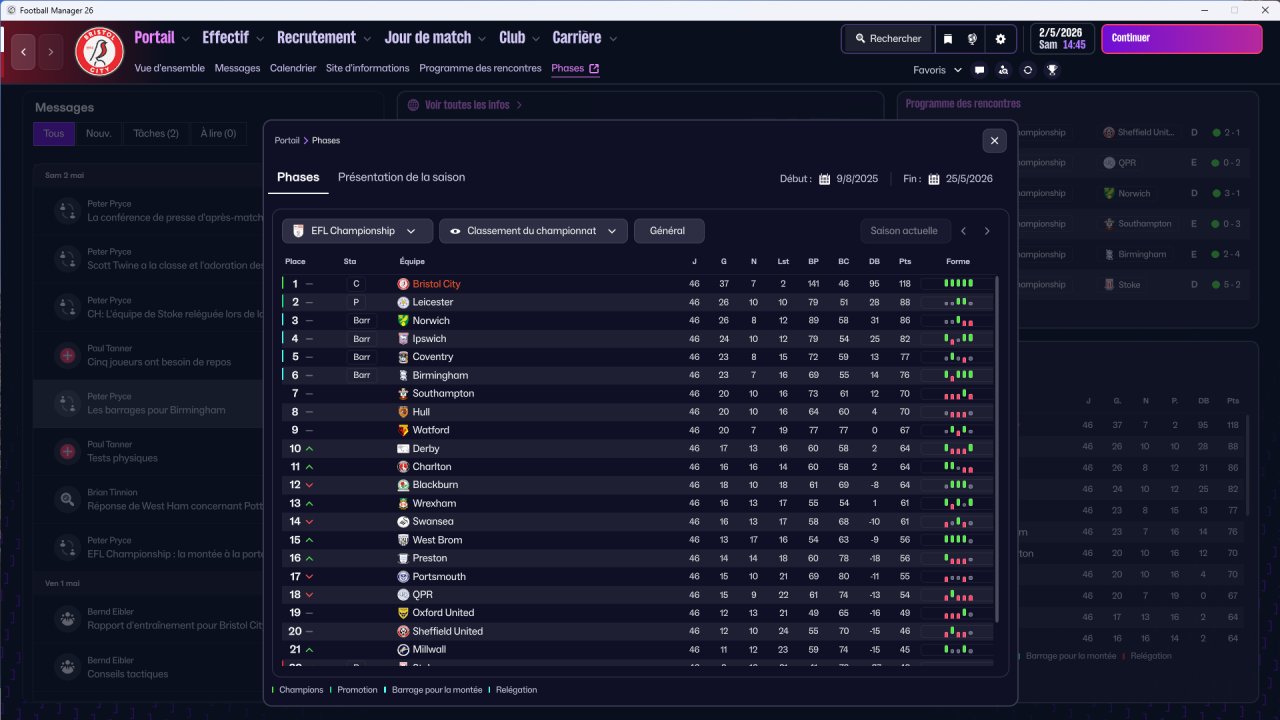Open the Début date calendar icon

click(x=825, y=179)
